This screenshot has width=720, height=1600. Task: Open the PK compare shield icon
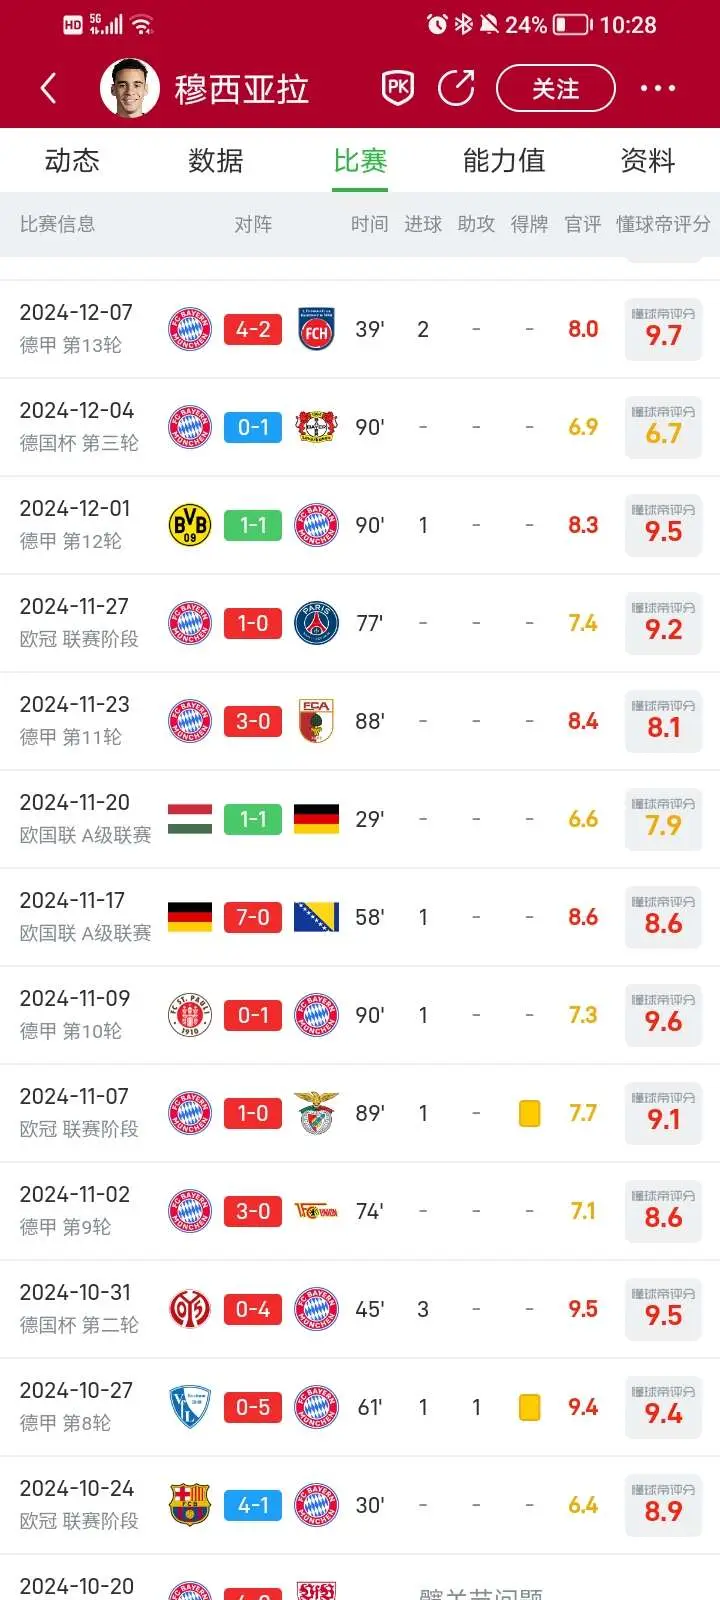click(x=398, y=88)
